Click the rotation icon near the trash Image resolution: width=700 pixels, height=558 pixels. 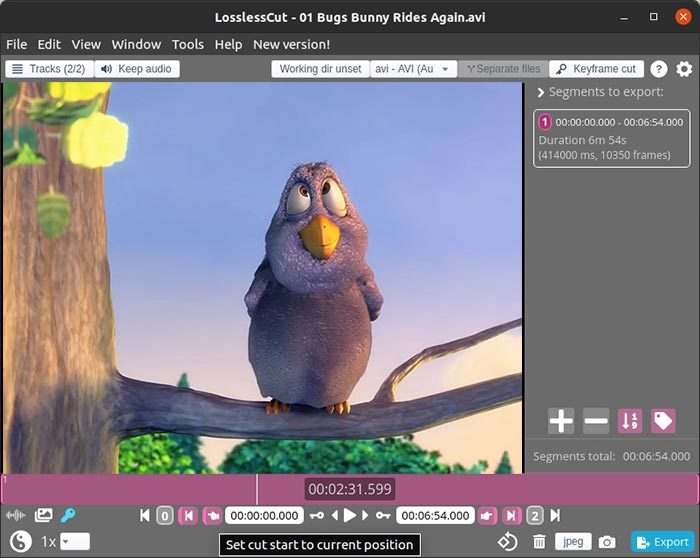point(507,542)
